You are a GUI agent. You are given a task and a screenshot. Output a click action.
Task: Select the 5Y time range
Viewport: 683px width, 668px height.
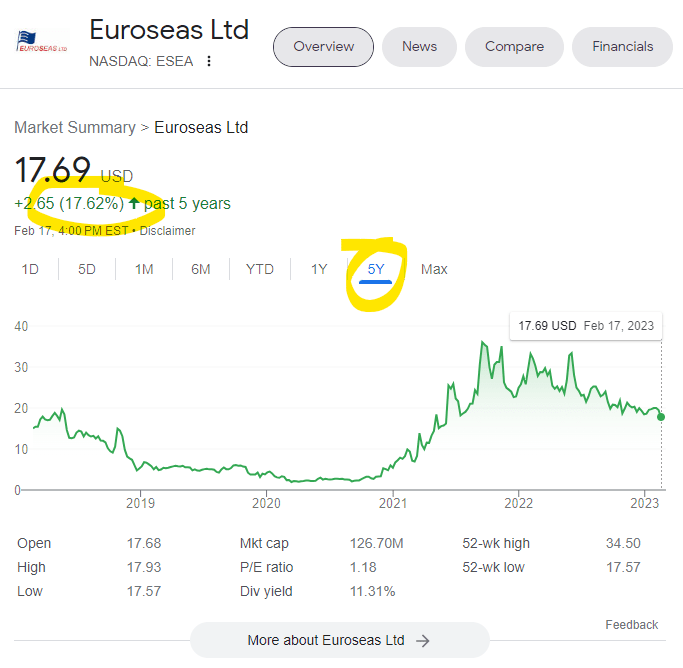[376, 269]
